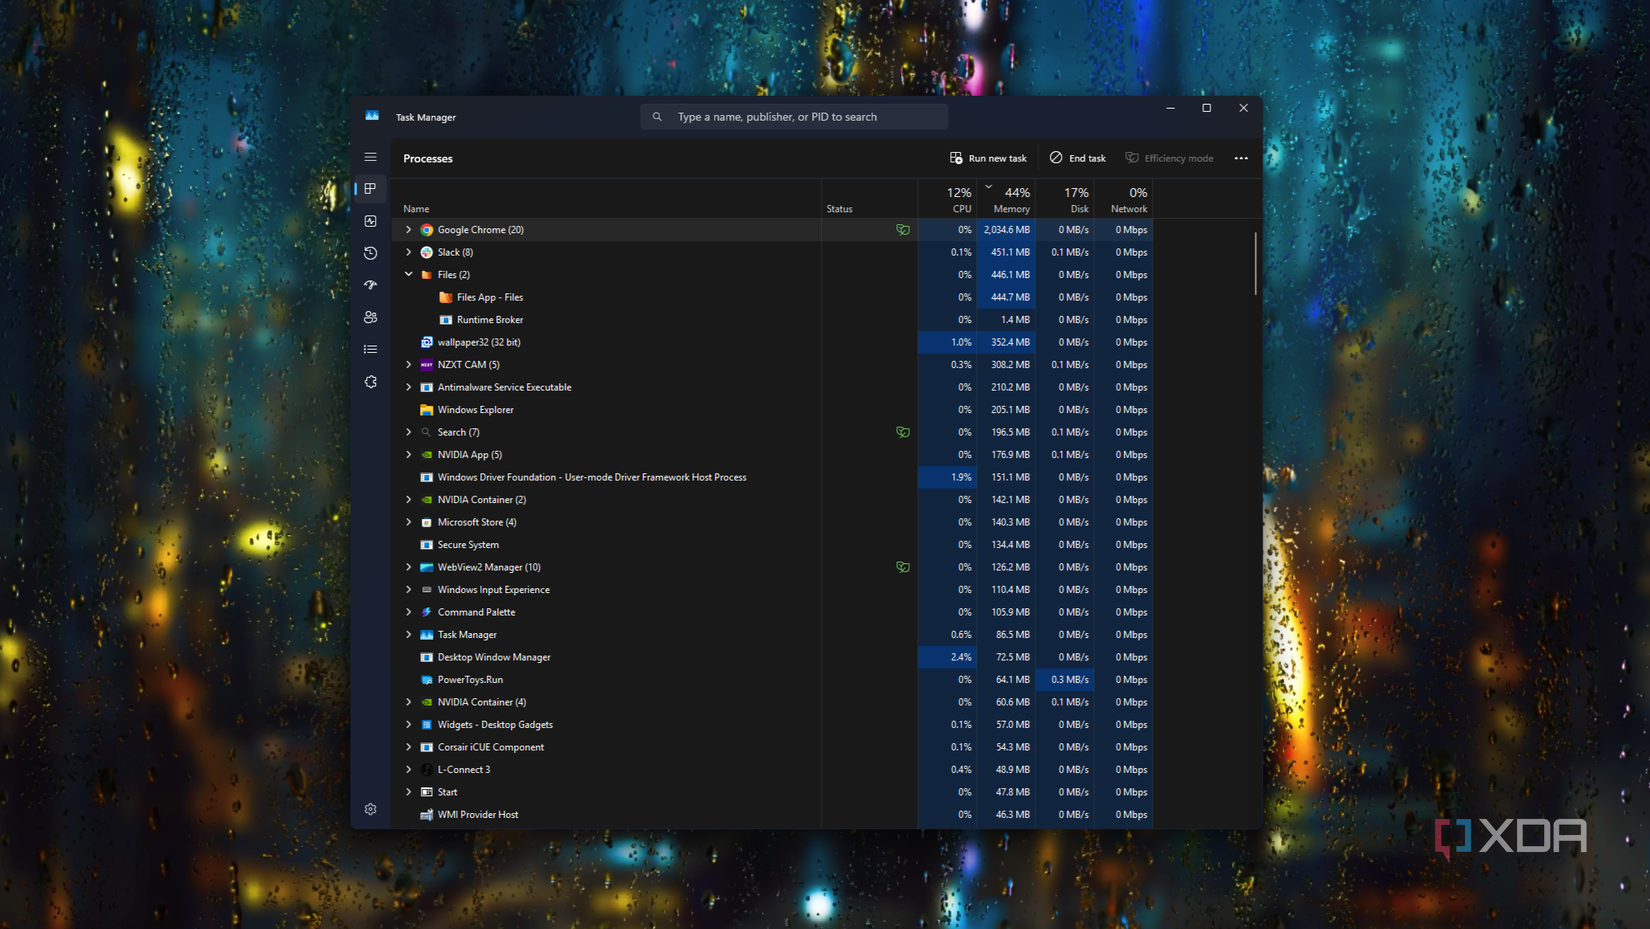Expand the L-Connect 3 process
The image size is (1650, 929).
pyautogui.click(x=408, y=770)
